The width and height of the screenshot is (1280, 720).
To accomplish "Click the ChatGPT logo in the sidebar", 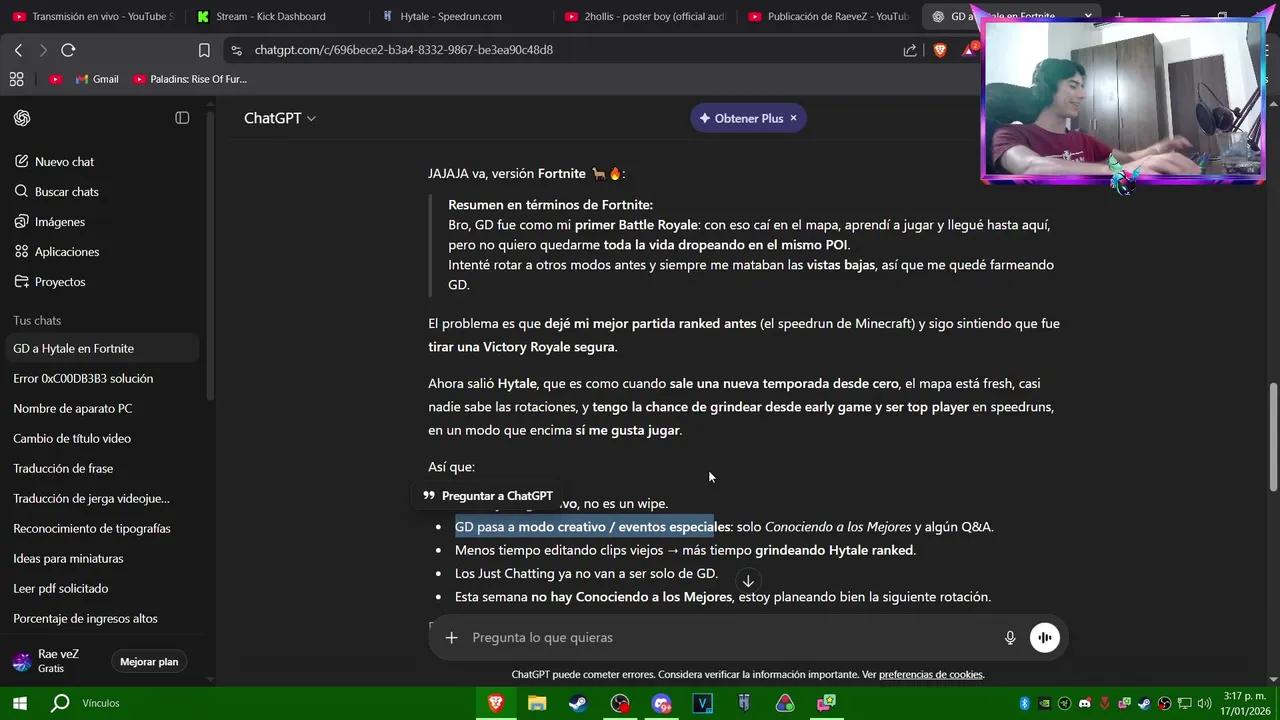I will [22, 118].
